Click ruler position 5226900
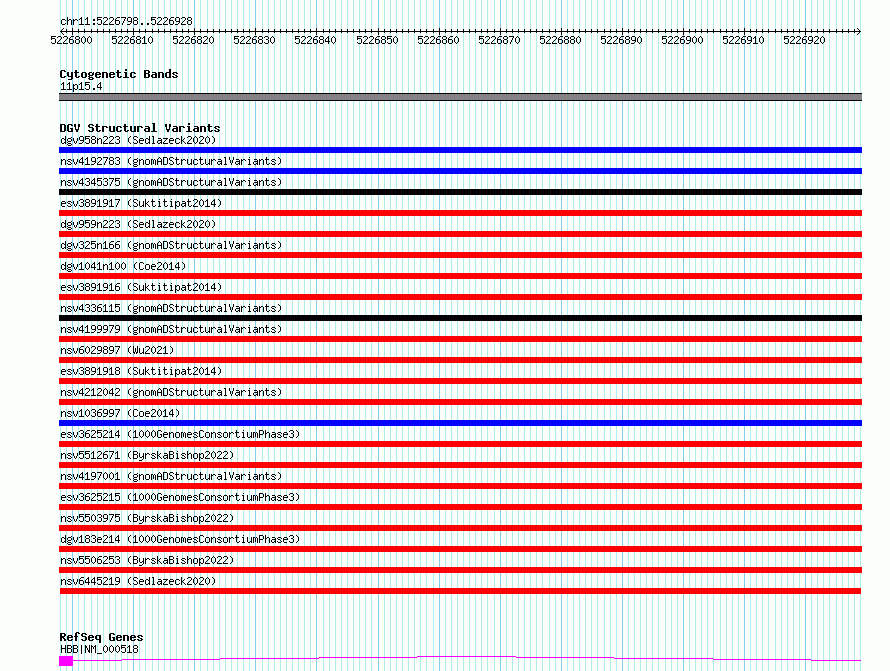This screenshot has height=671, width=890. click(682, 40)
